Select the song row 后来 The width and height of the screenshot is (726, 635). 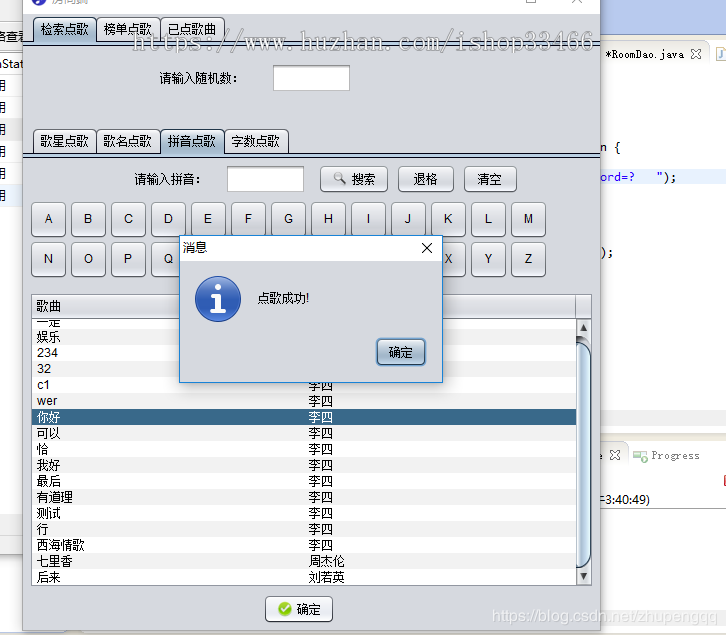304,577
